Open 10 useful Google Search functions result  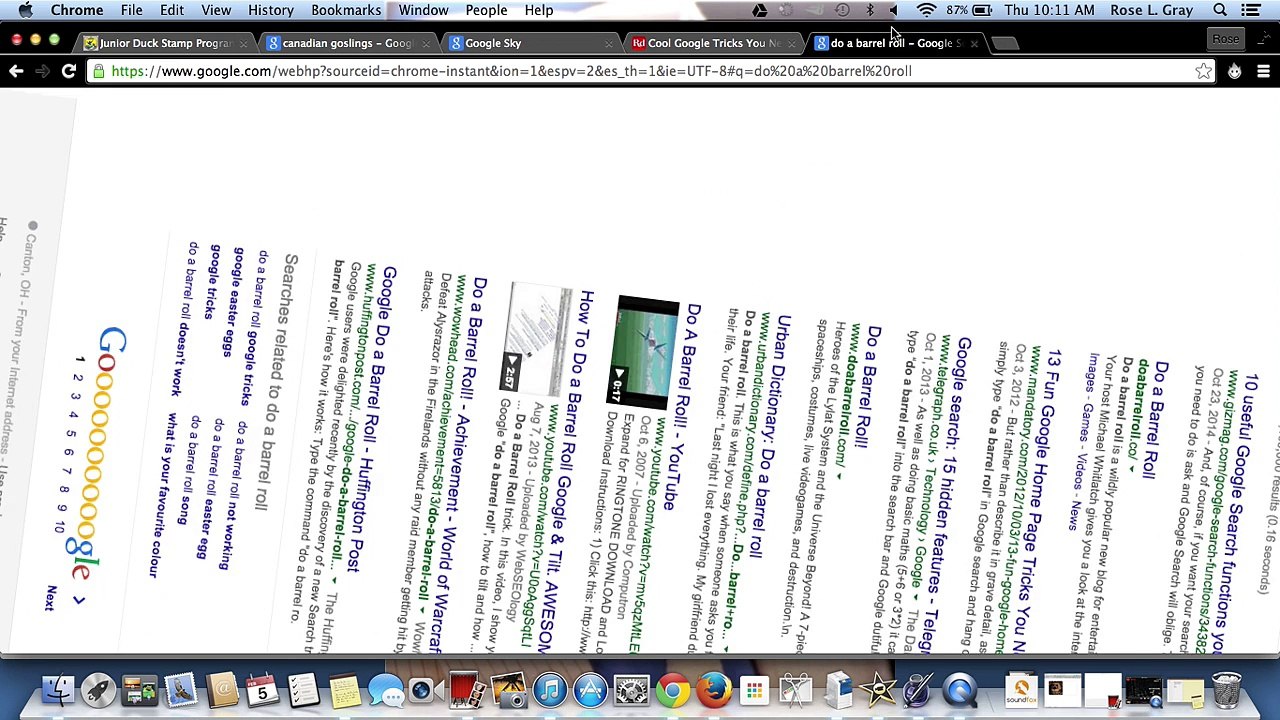tap(1234, 515)
